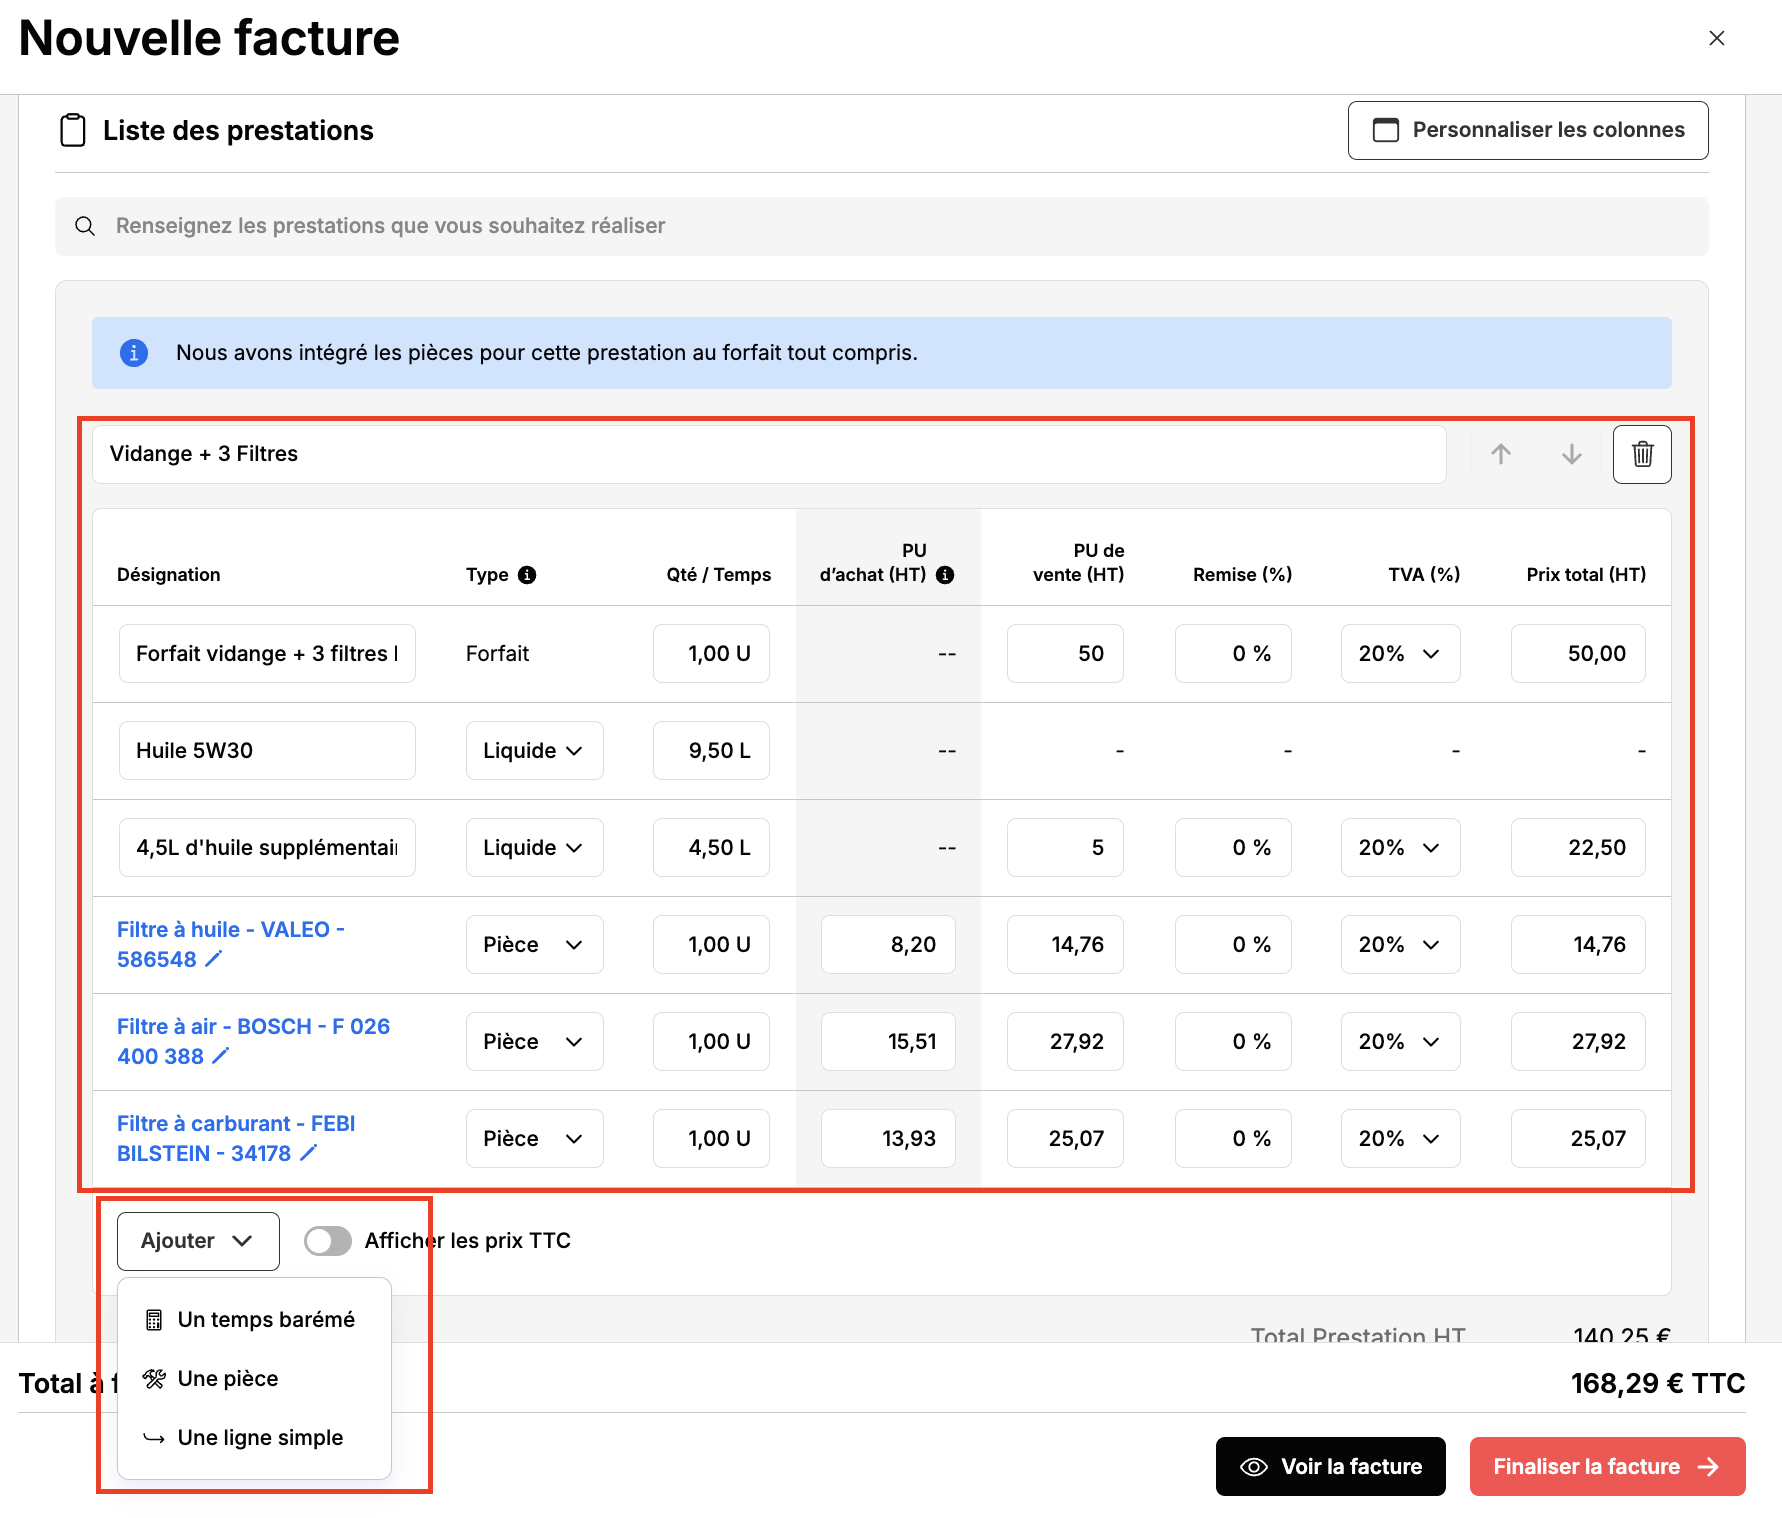Click the clipboard icon beside Liste des prestations
This screenshot has width=1782, height=1518.
click(x=73, y=130)
